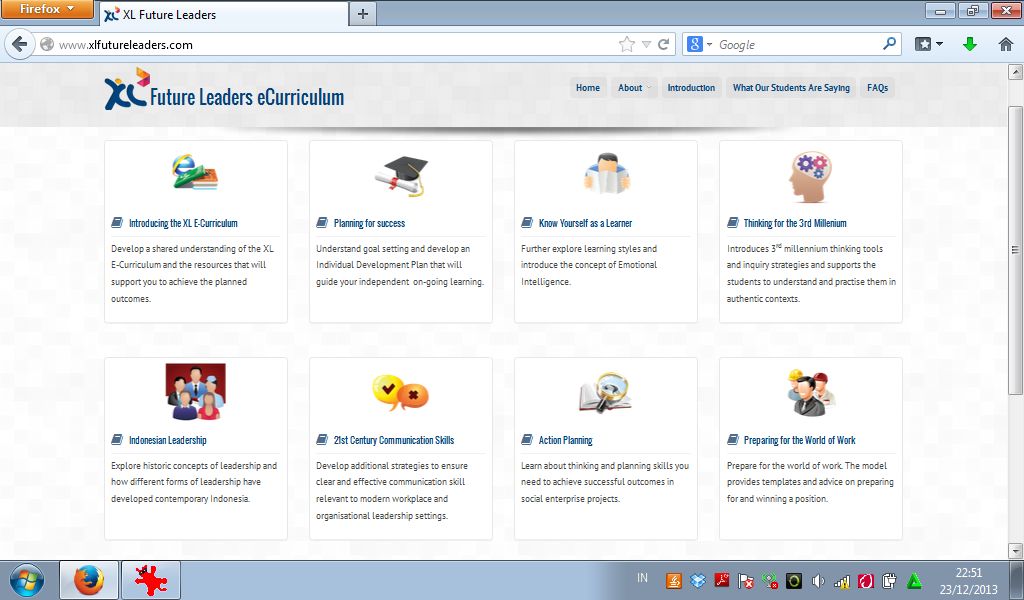Bookmark this page with star icon
The image size is (1024, 600).
627,45
